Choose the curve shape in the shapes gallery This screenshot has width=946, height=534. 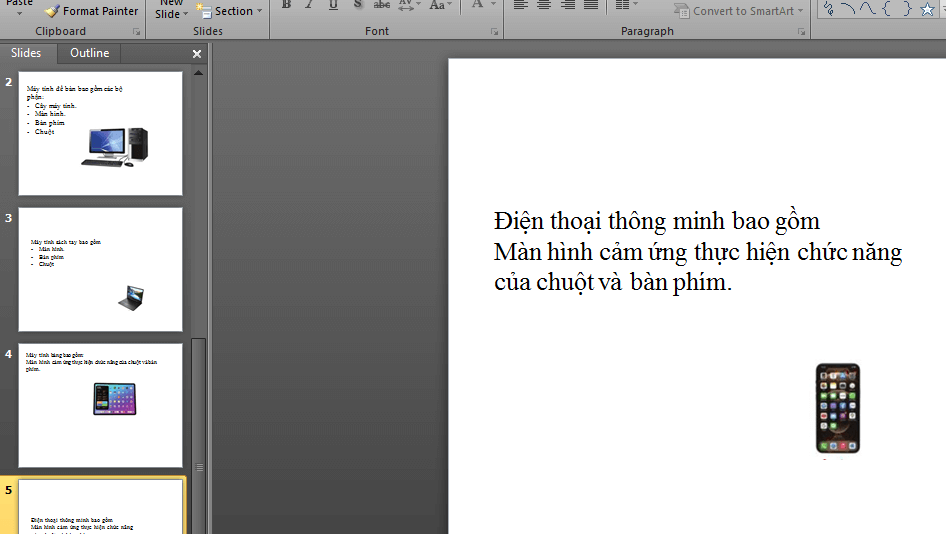[866, 9]
